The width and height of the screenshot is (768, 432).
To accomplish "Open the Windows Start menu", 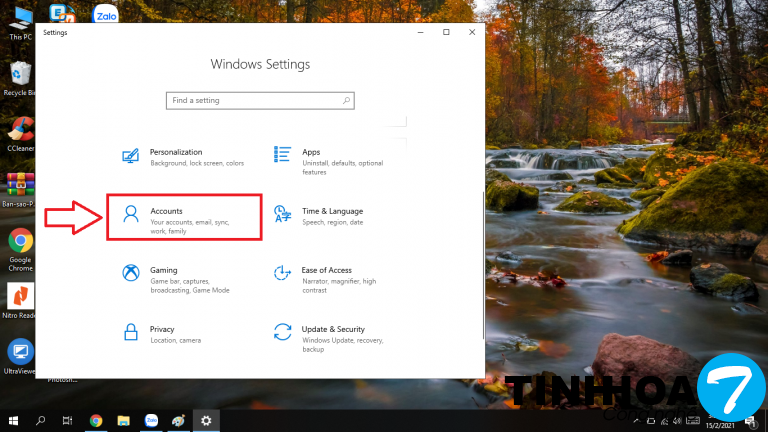I will 14,421.
